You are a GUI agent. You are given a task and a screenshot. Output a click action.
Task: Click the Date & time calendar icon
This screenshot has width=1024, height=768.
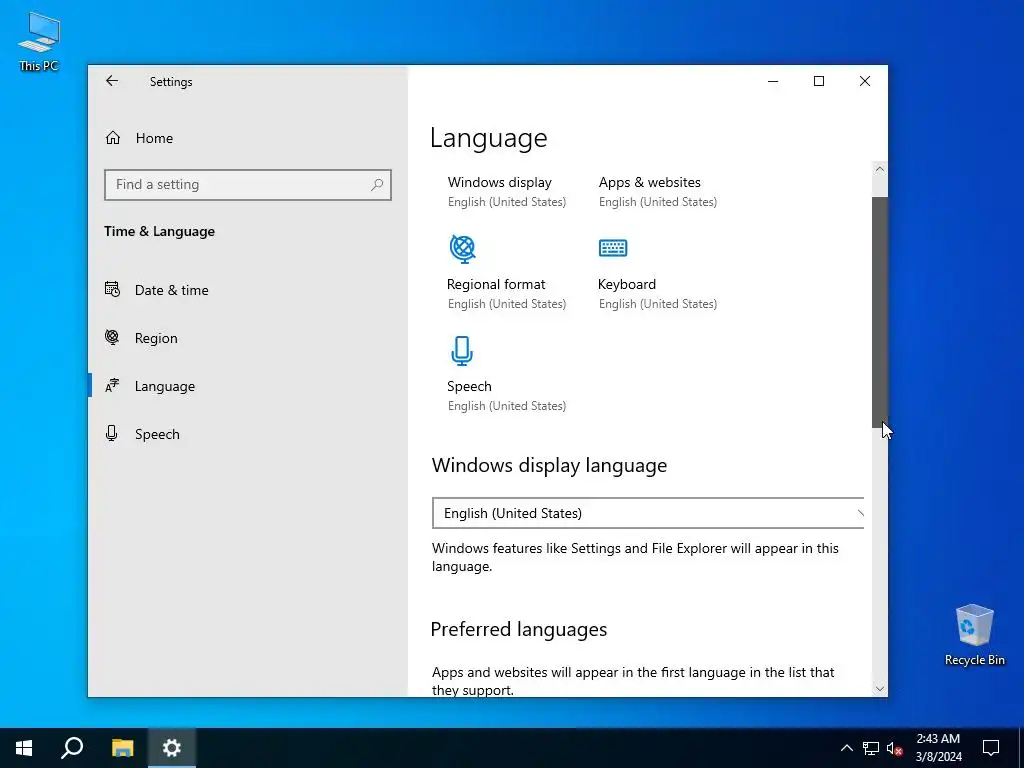point(112,289)
